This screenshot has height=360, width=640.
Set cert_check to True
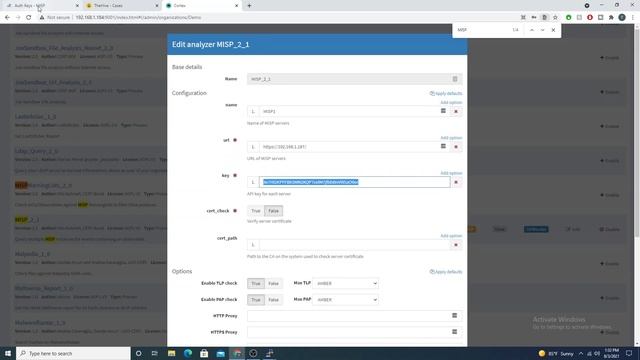[256, 211]
